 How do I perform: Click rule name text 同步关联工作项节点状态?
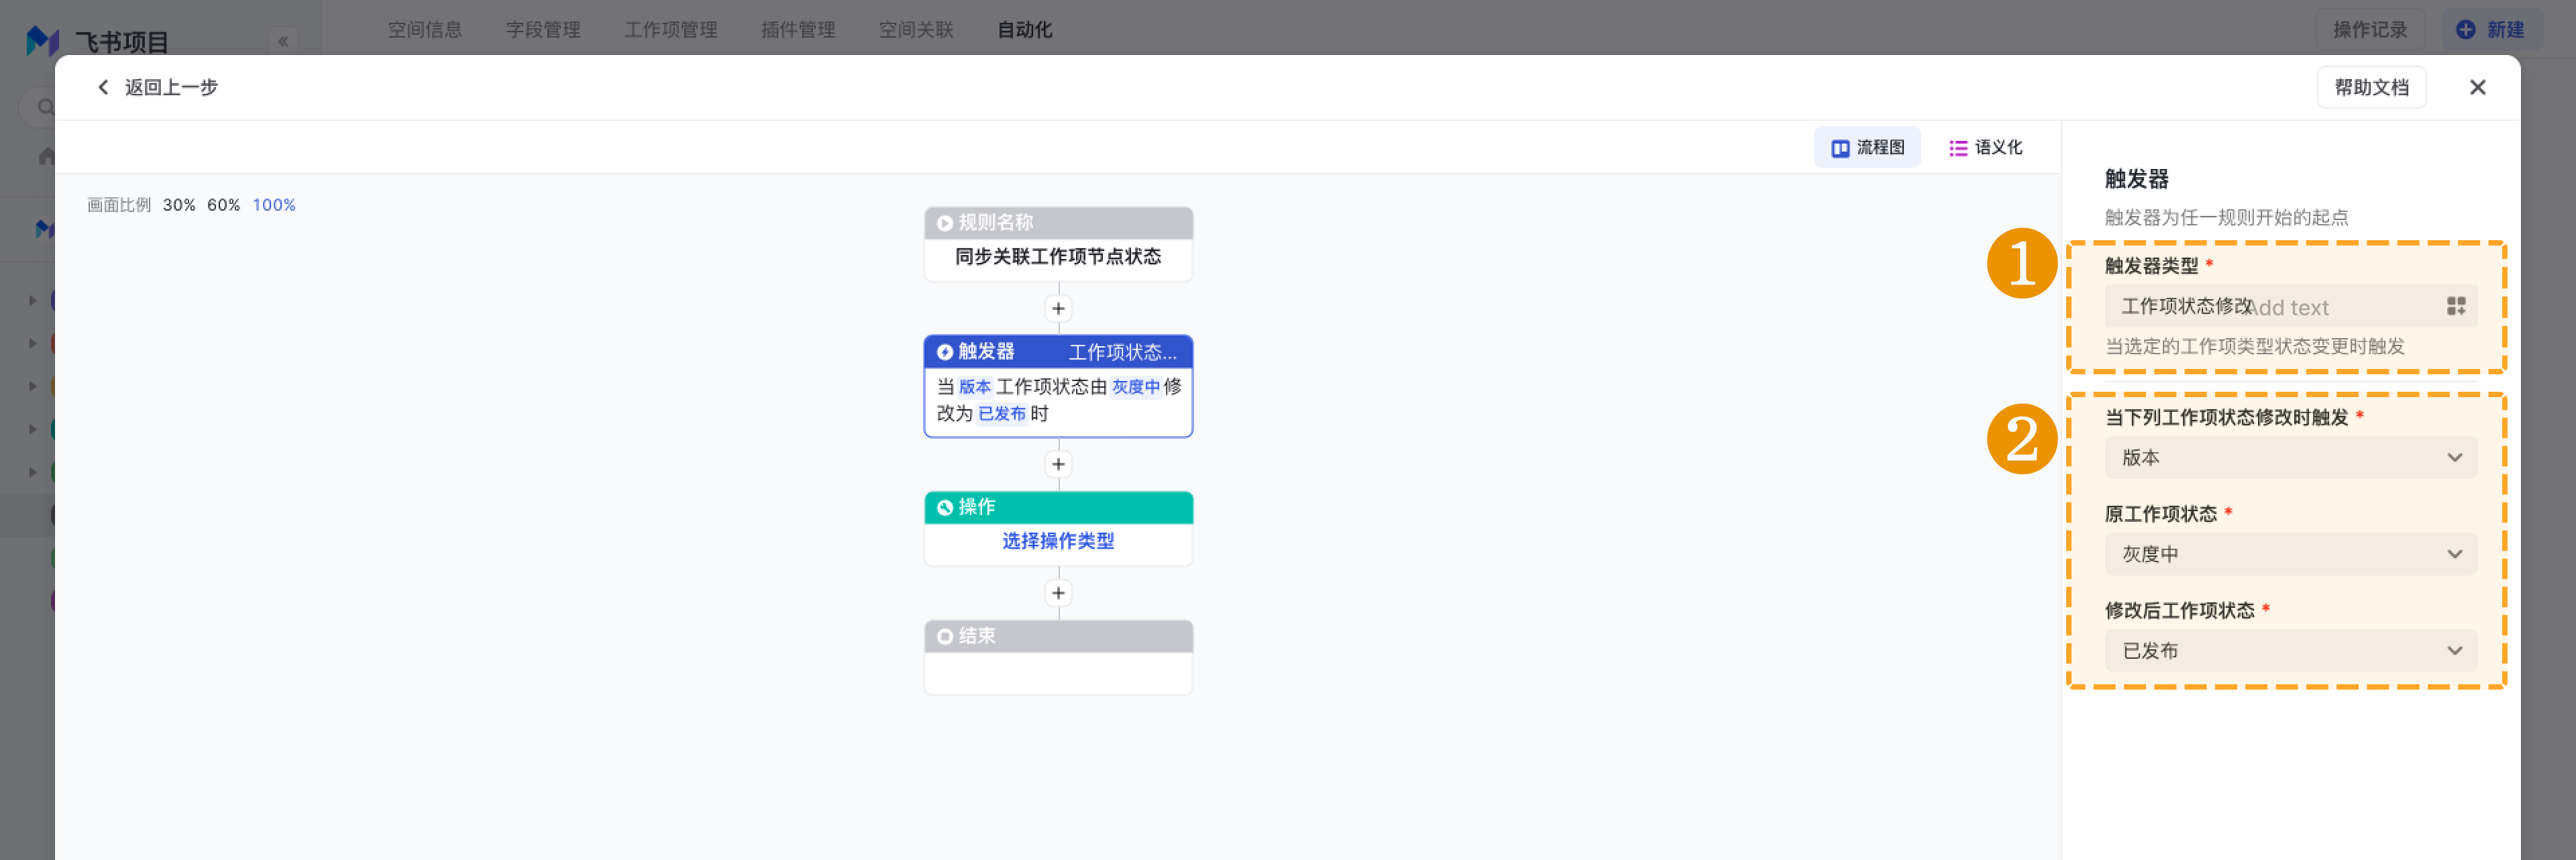pos(1058,257)
